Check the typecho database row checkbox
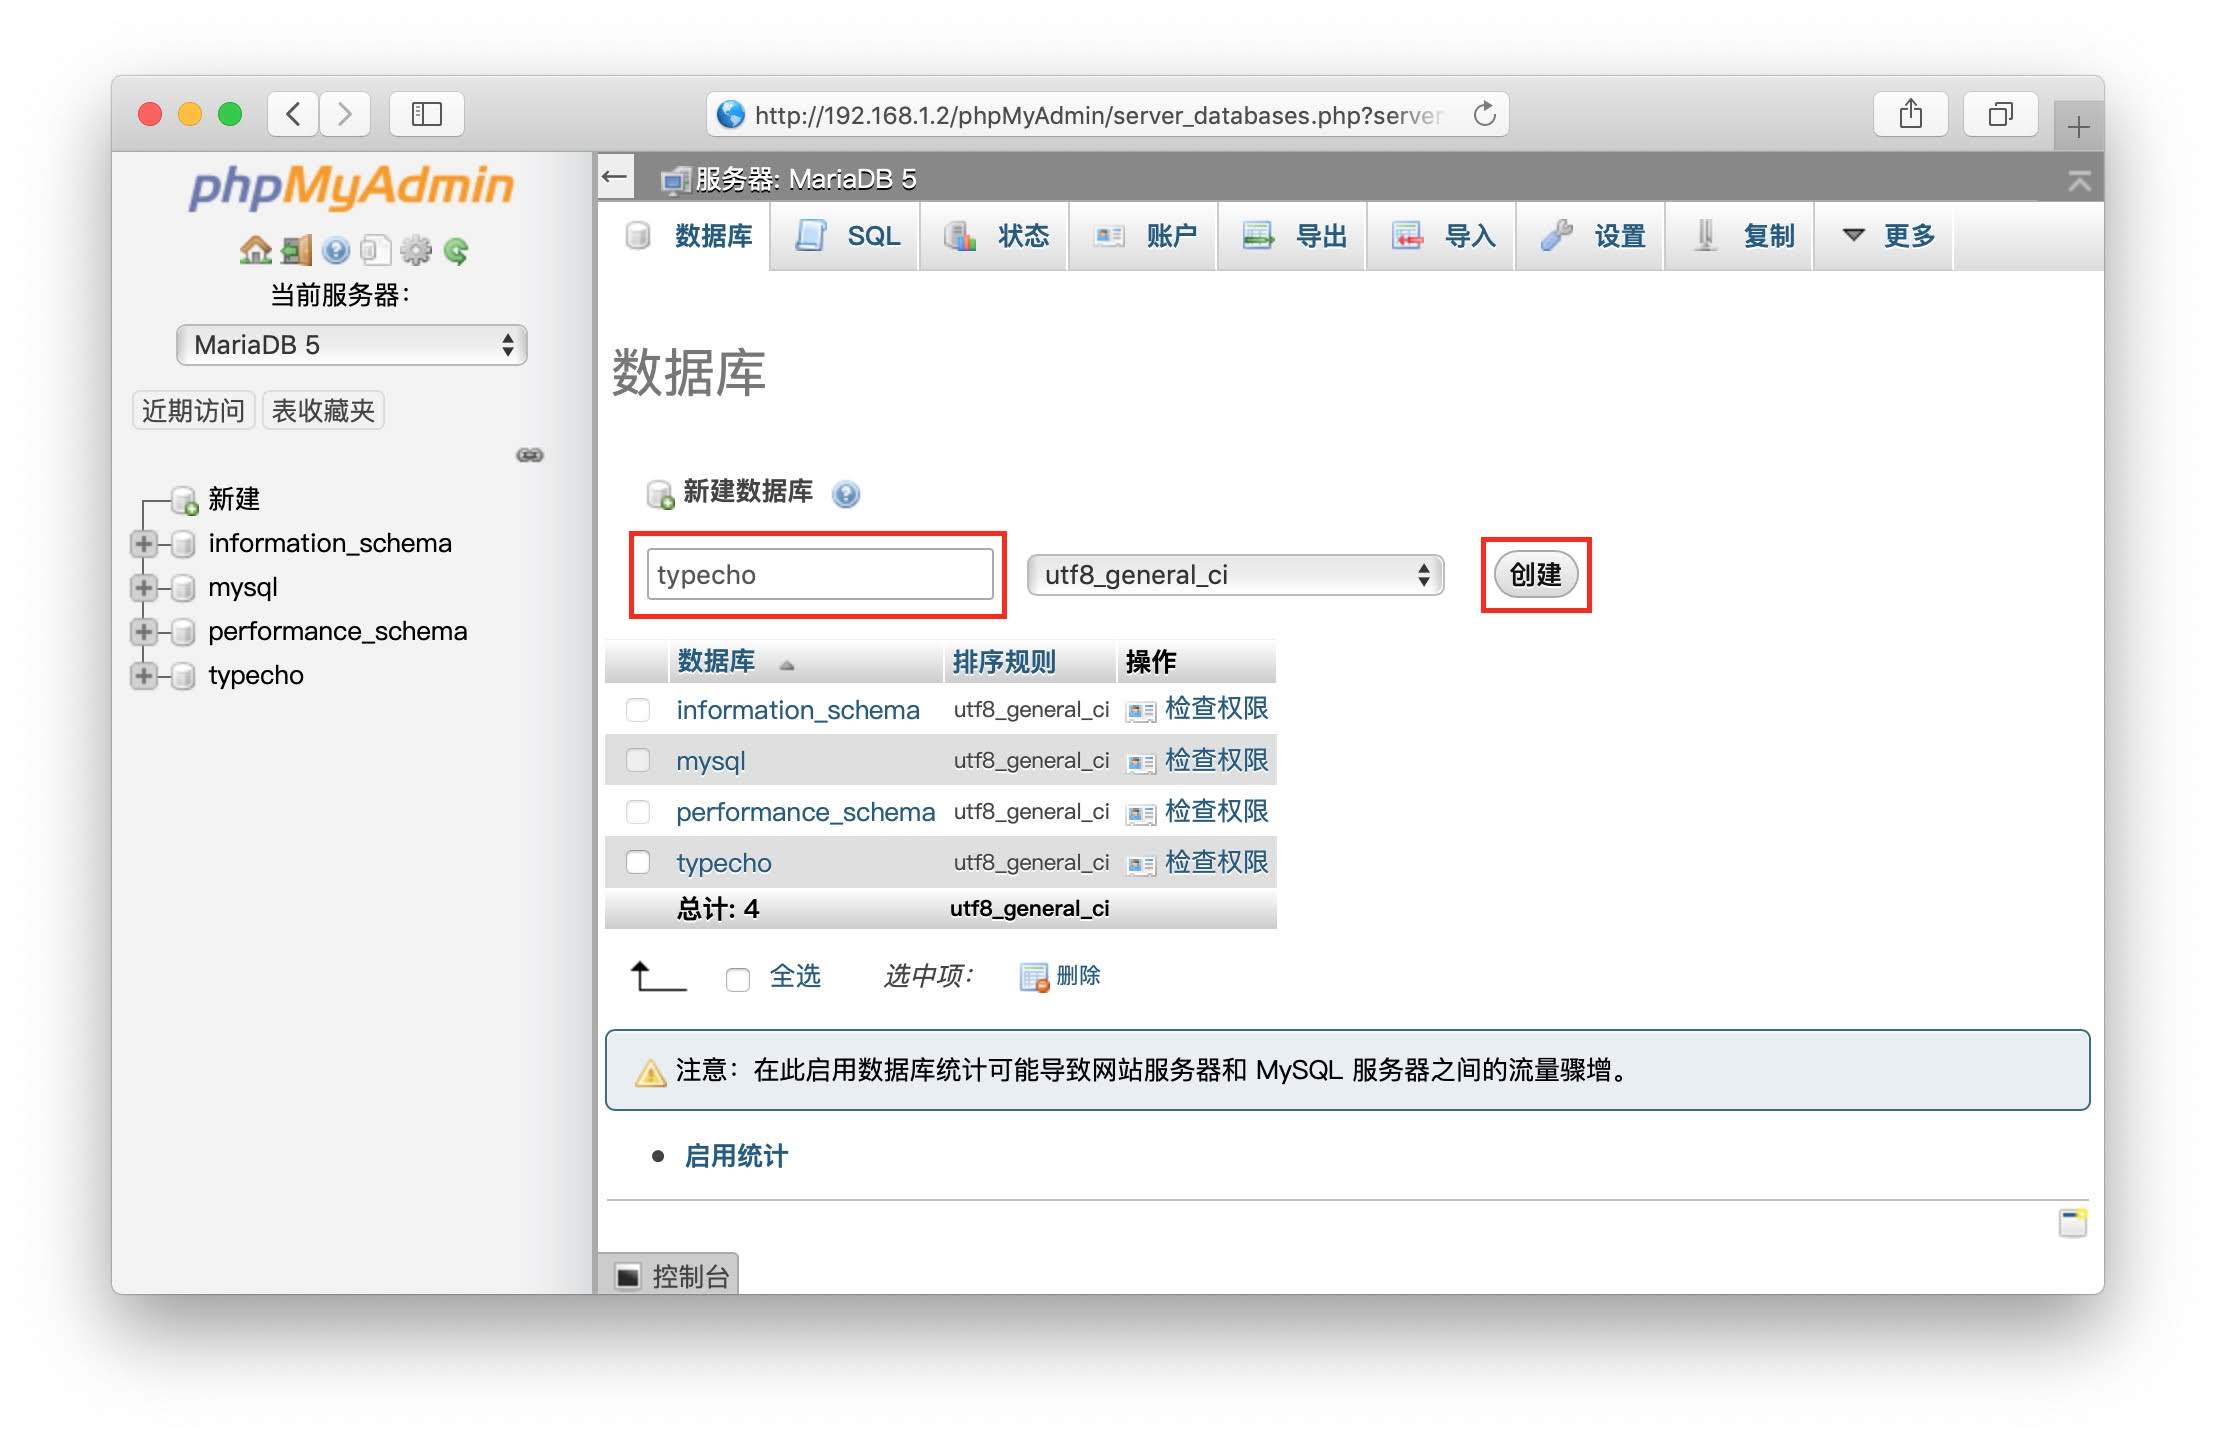Screen dimensions: 2216x1442 [638, 862]
